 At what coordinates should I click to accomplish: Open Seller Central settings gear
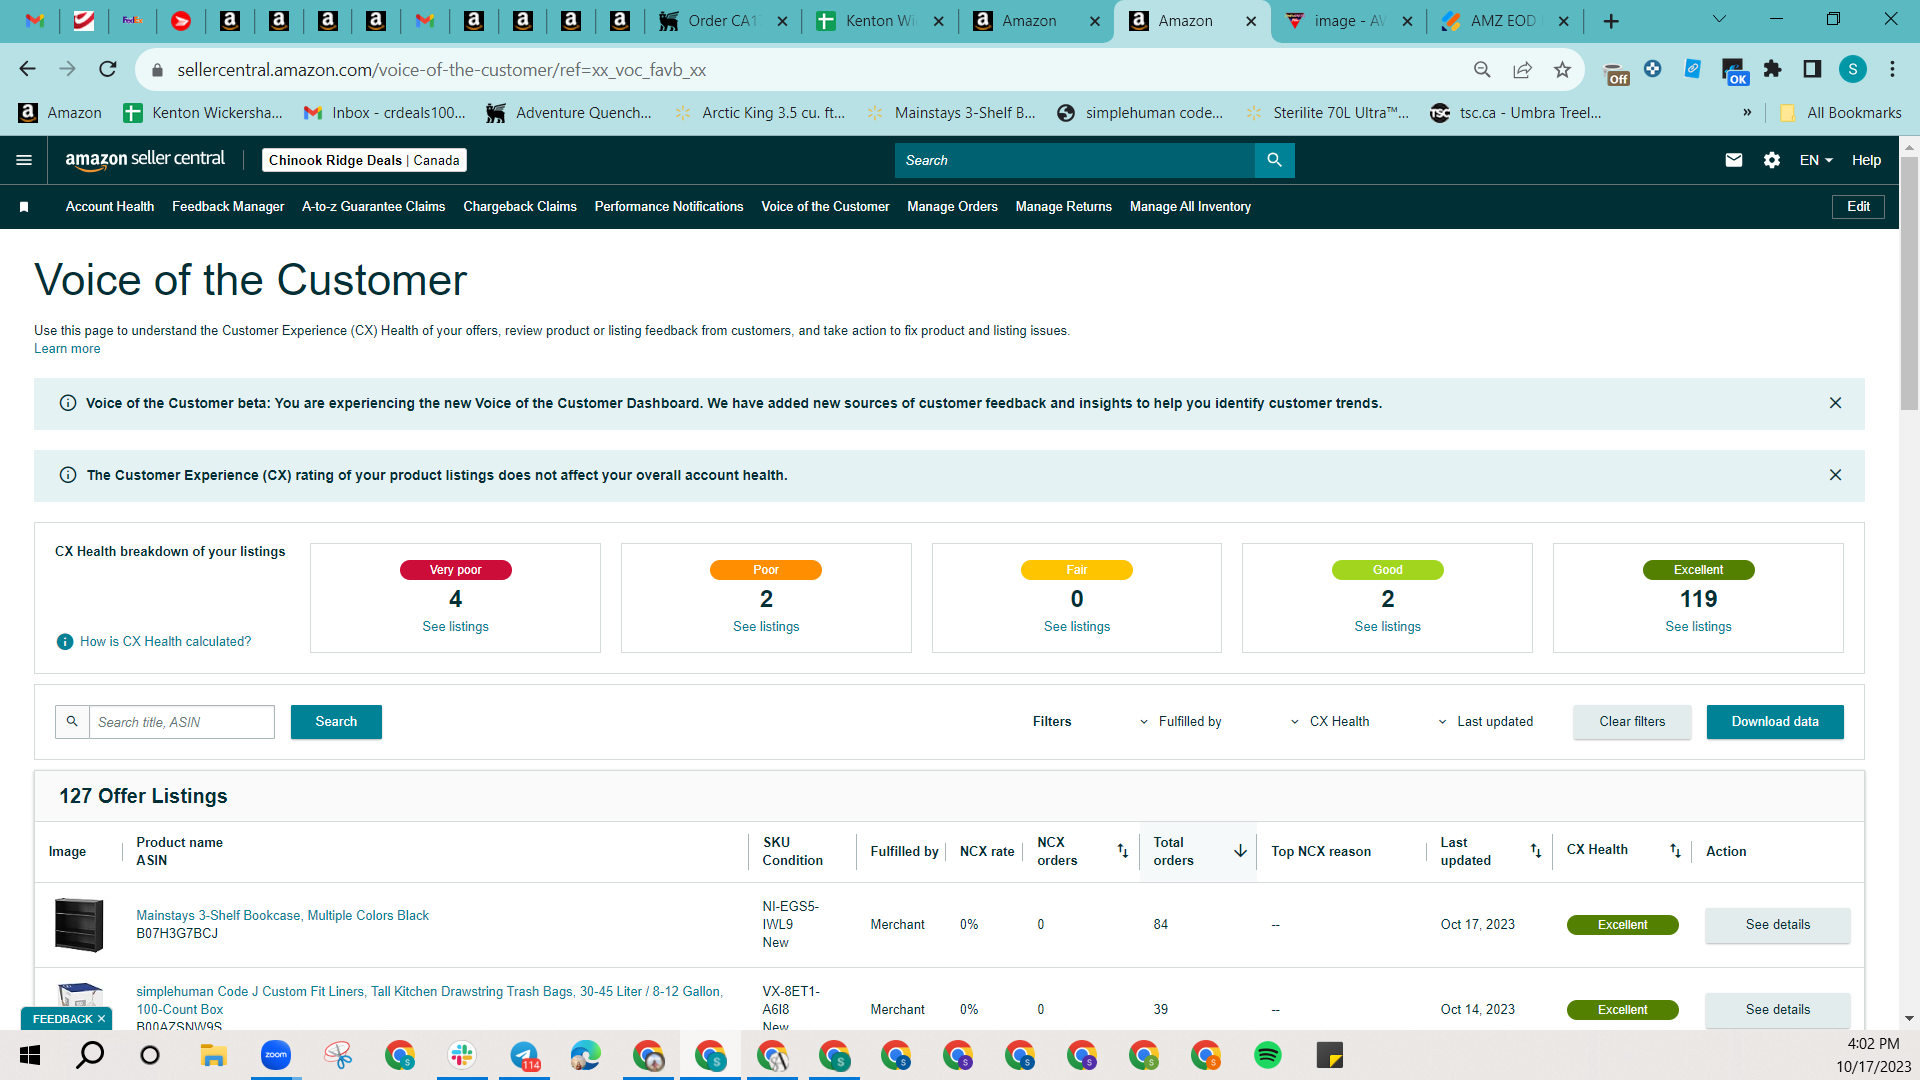[x=1772, y=160]
